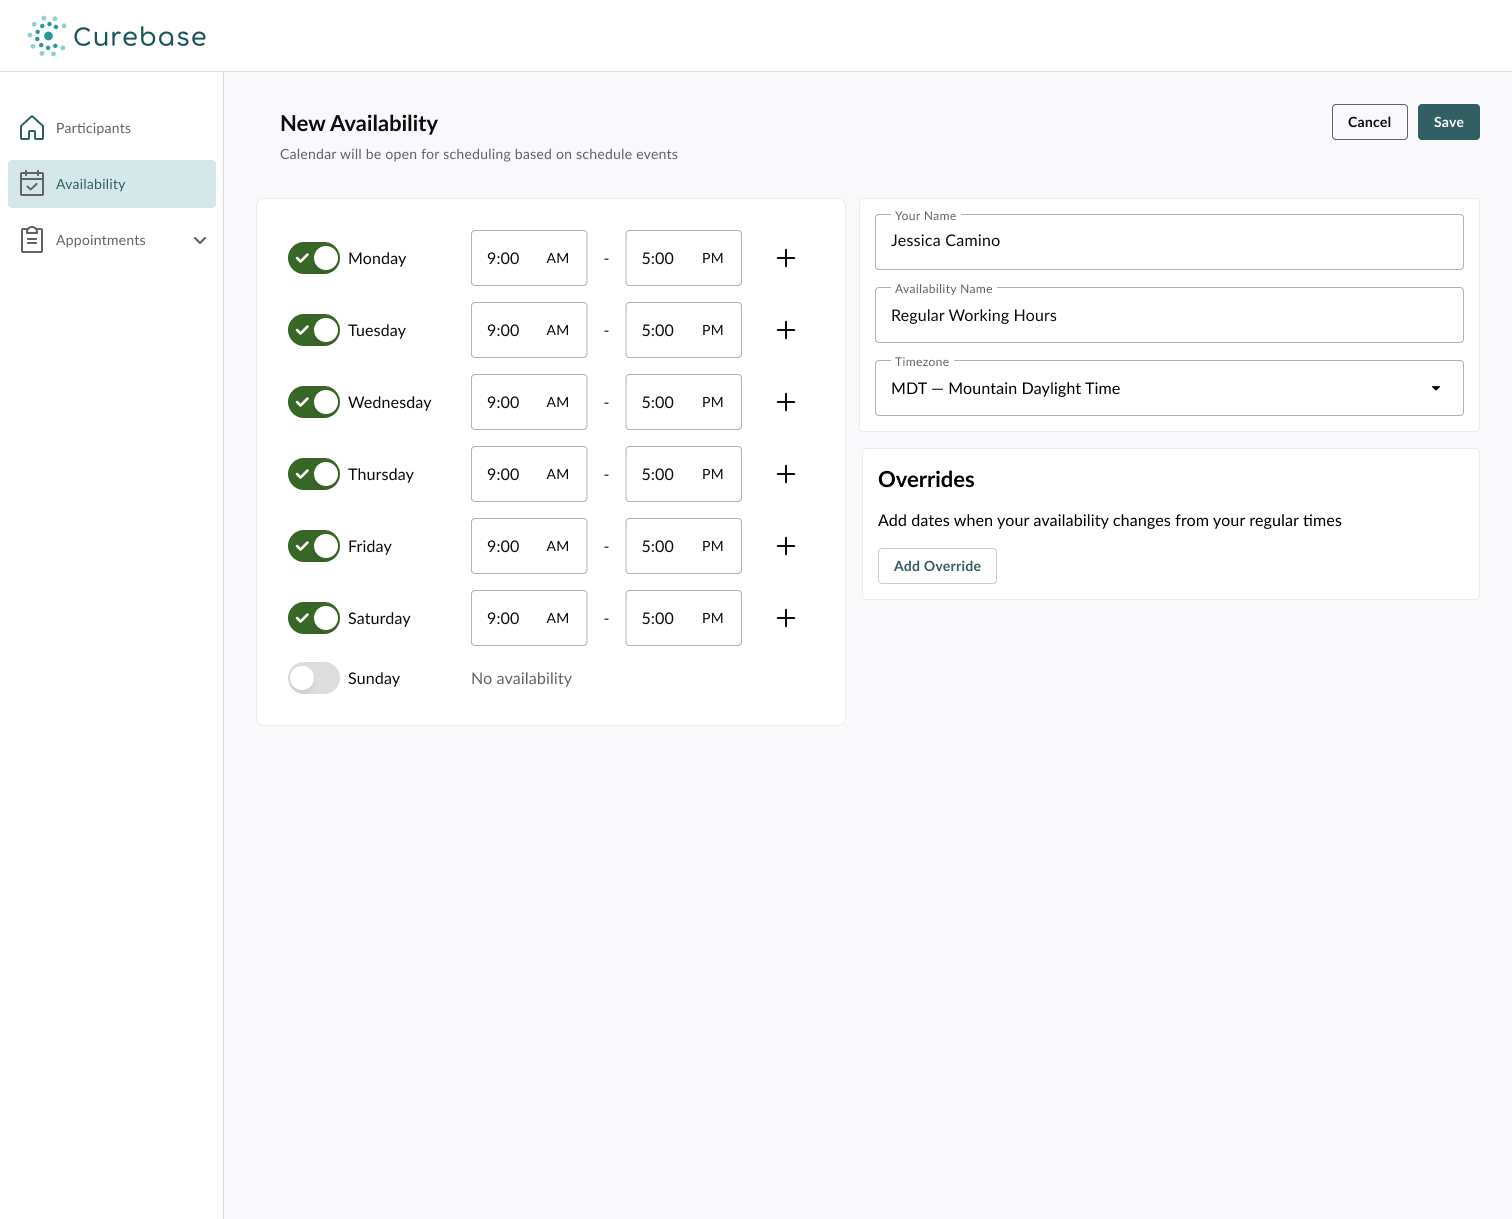The height and width of the screenshot is (1219, 1512).
Task: Click the Availability Name input field
Action: click(x=1168, y=316)
